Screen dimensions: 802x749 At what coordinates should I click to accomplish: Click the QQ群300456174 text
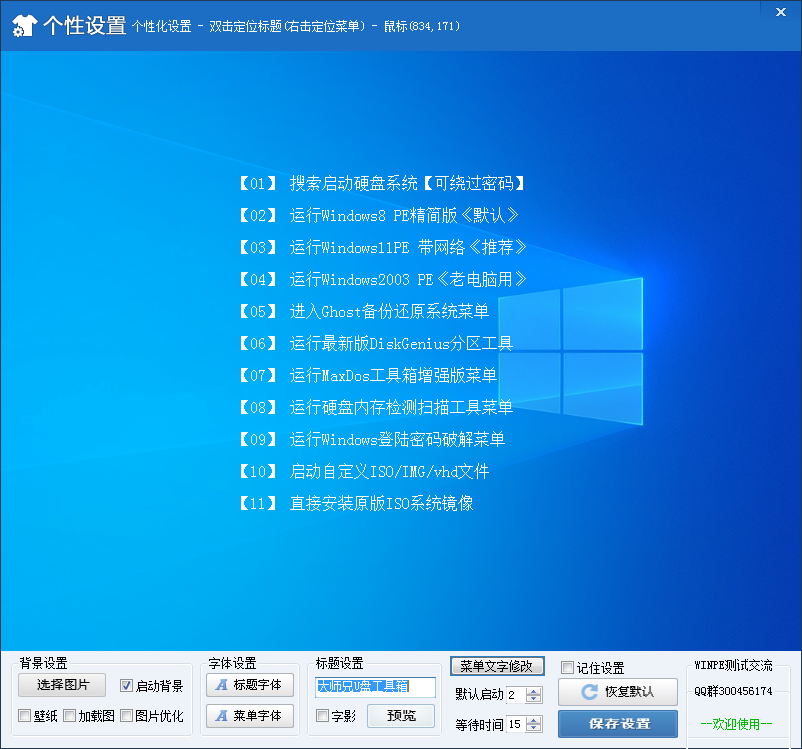point(733,691)
